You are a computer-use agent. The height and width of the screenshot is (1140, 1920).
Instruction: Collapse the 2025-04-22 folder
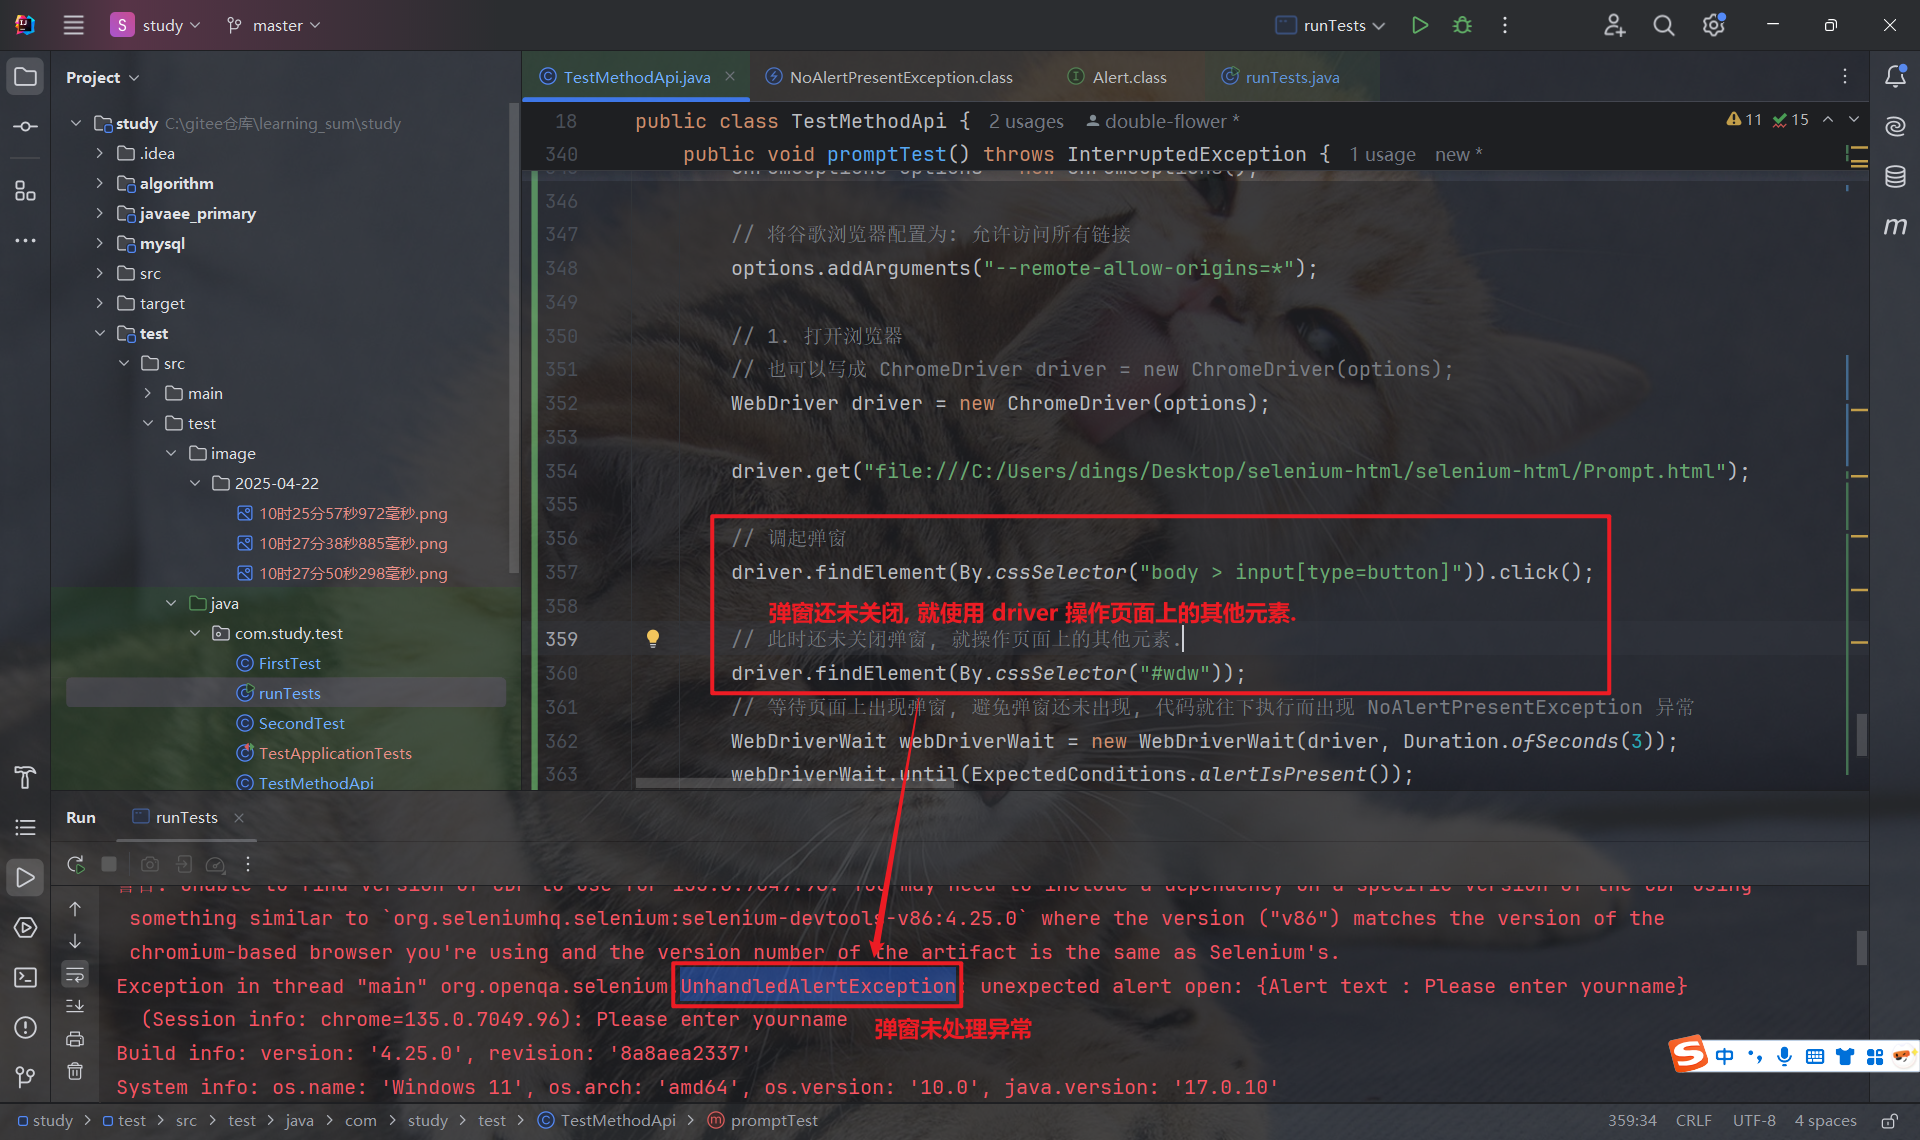195,483
